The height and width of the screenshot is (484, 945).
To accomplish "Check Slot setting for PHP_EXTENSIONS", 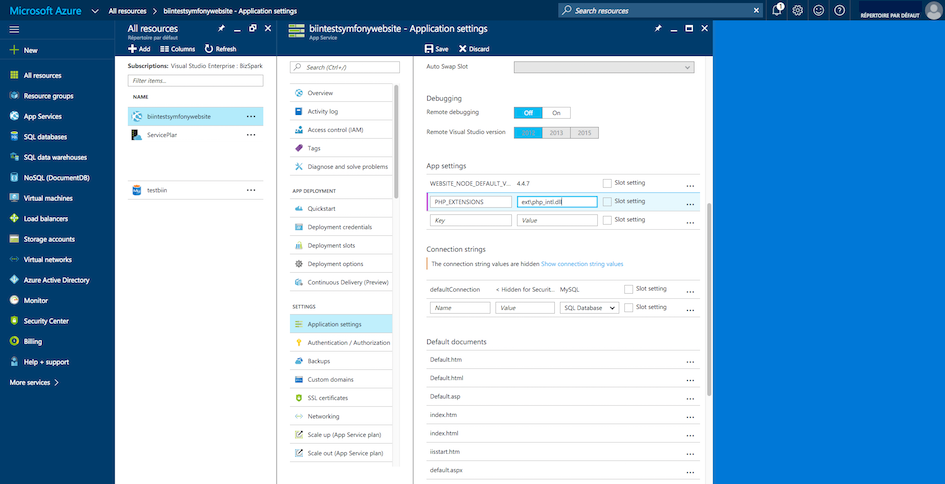I will pyautogui.click(x=607, y=201).
